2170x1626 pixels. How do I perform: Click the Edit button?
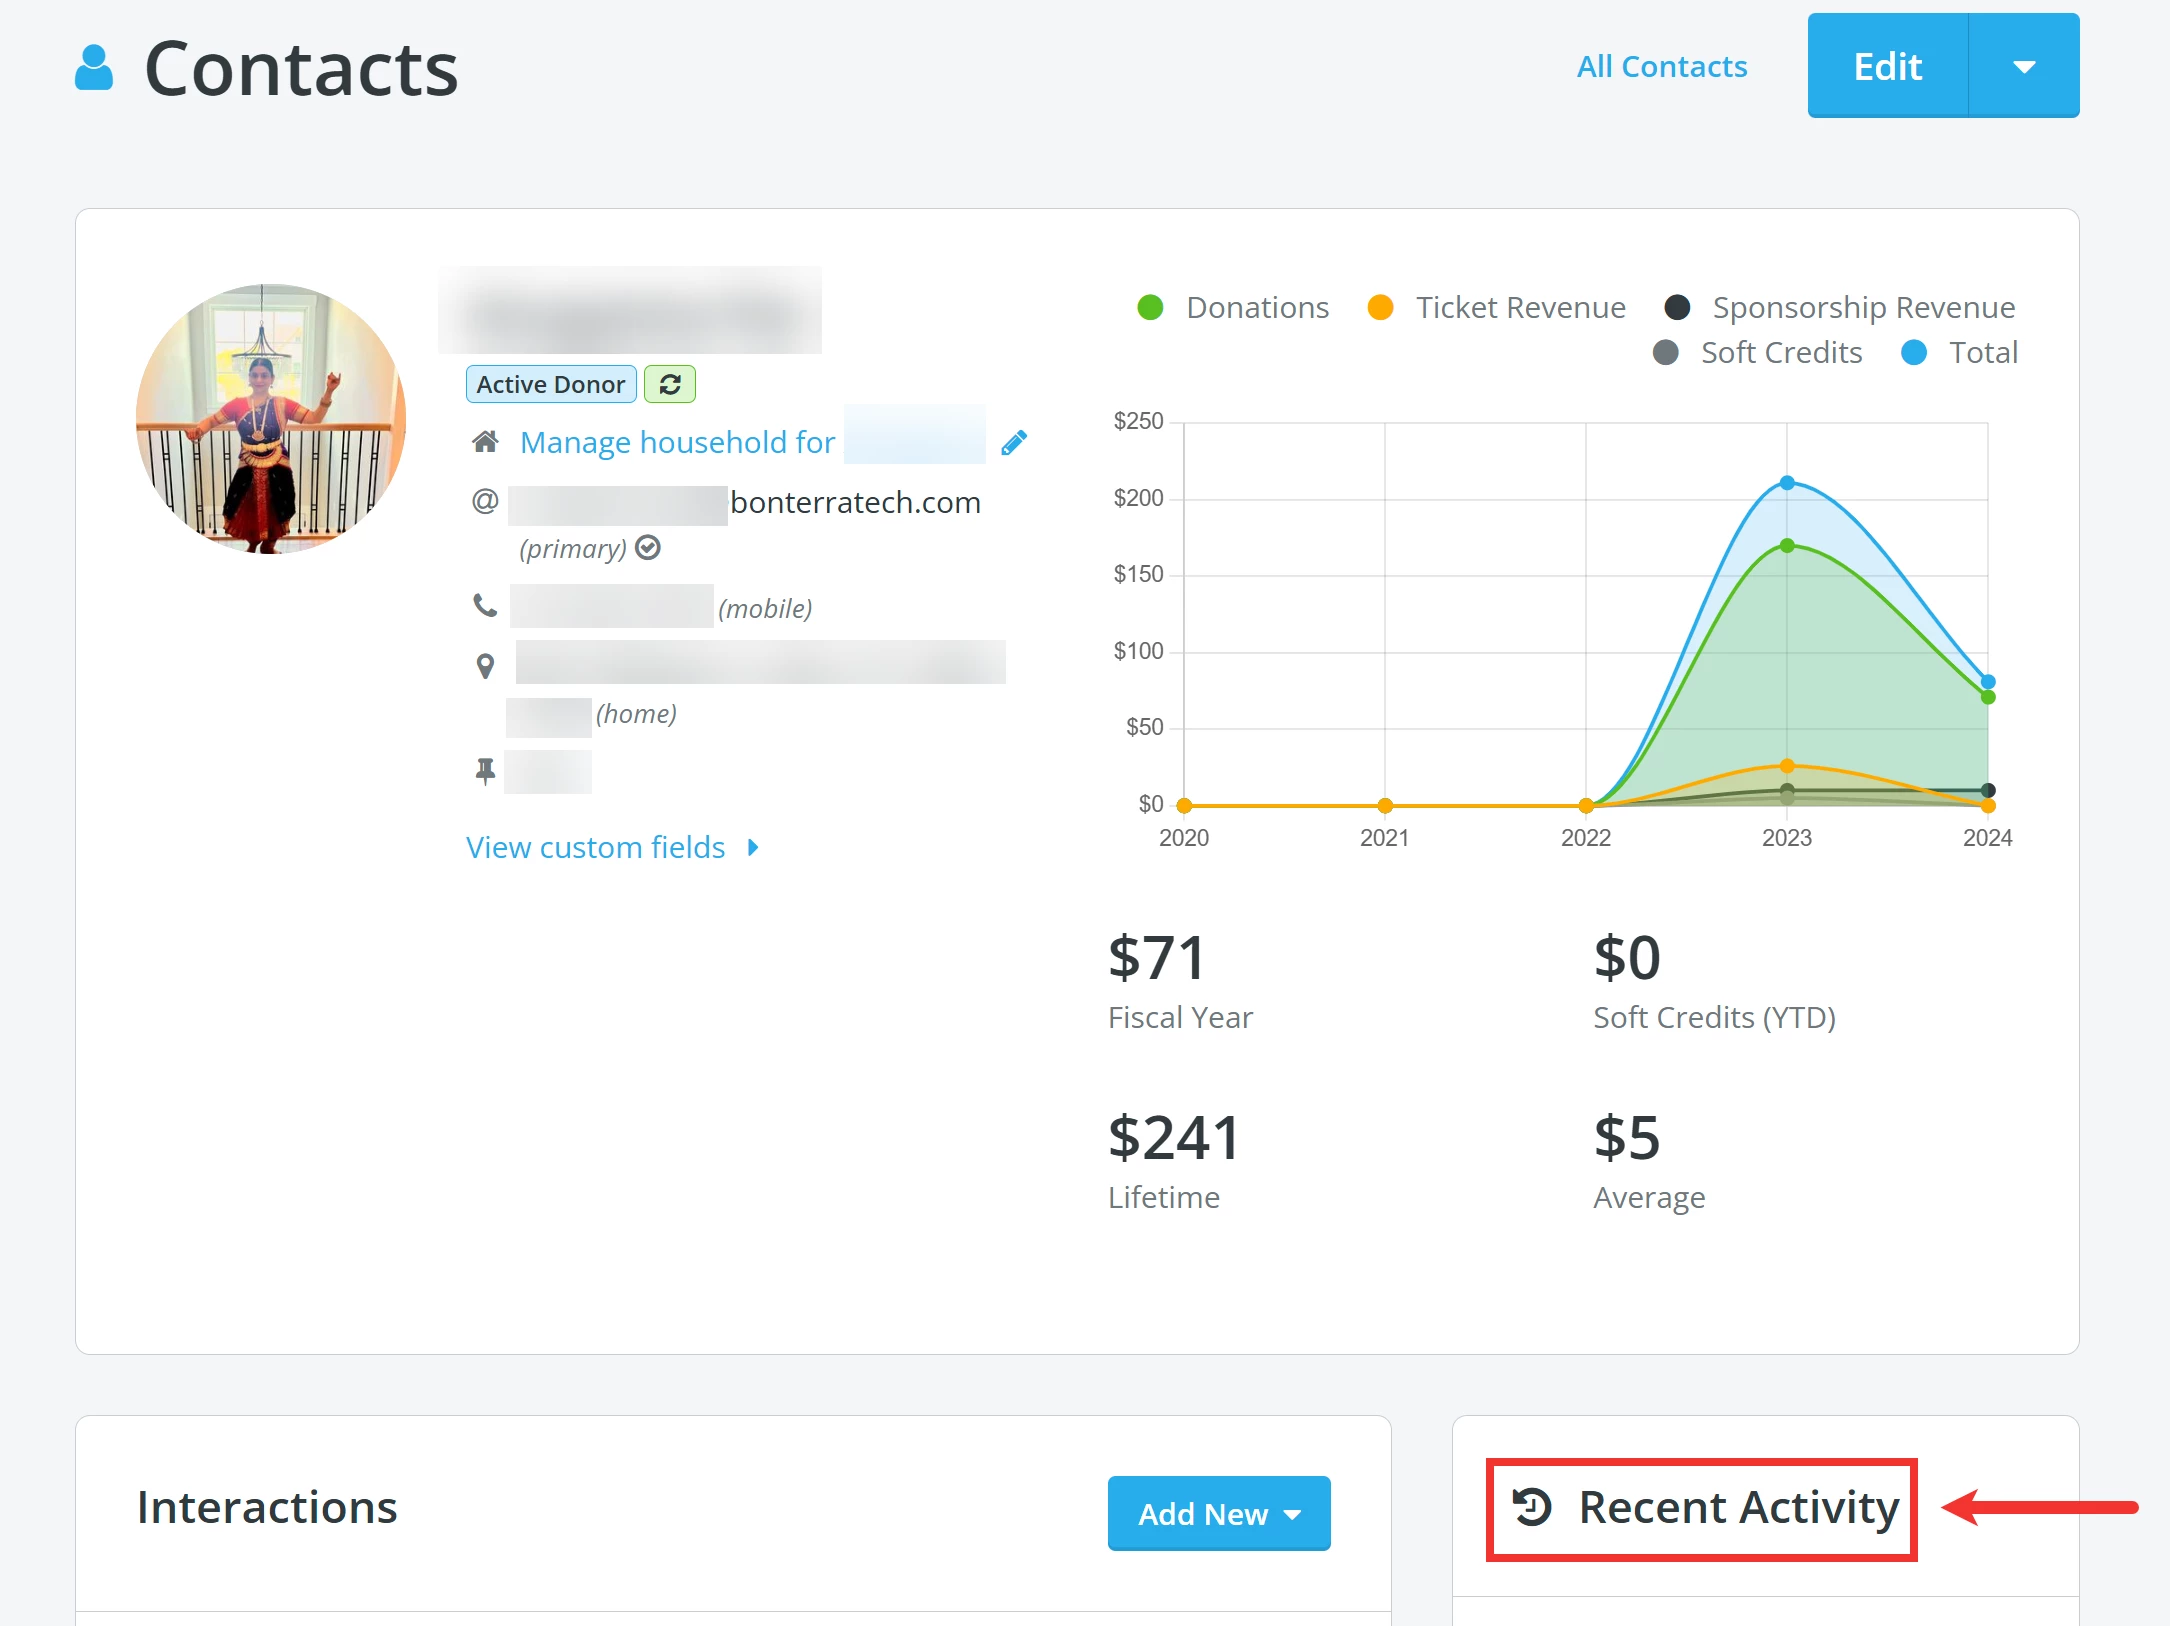click(x=1888, y=66)
